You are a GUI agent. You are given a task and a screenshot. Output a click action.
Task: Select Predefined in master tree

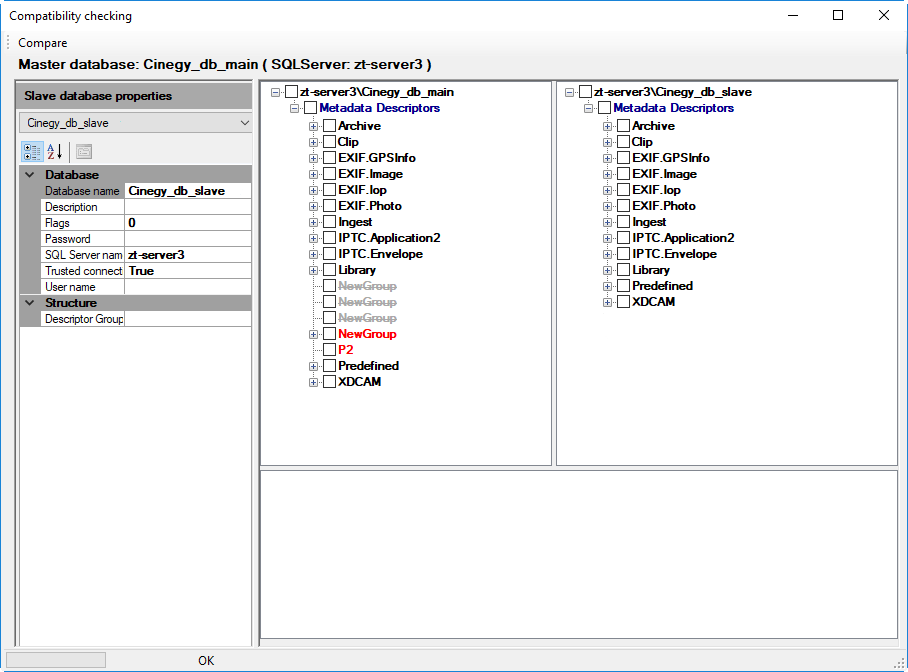click(x=368, y=366)
